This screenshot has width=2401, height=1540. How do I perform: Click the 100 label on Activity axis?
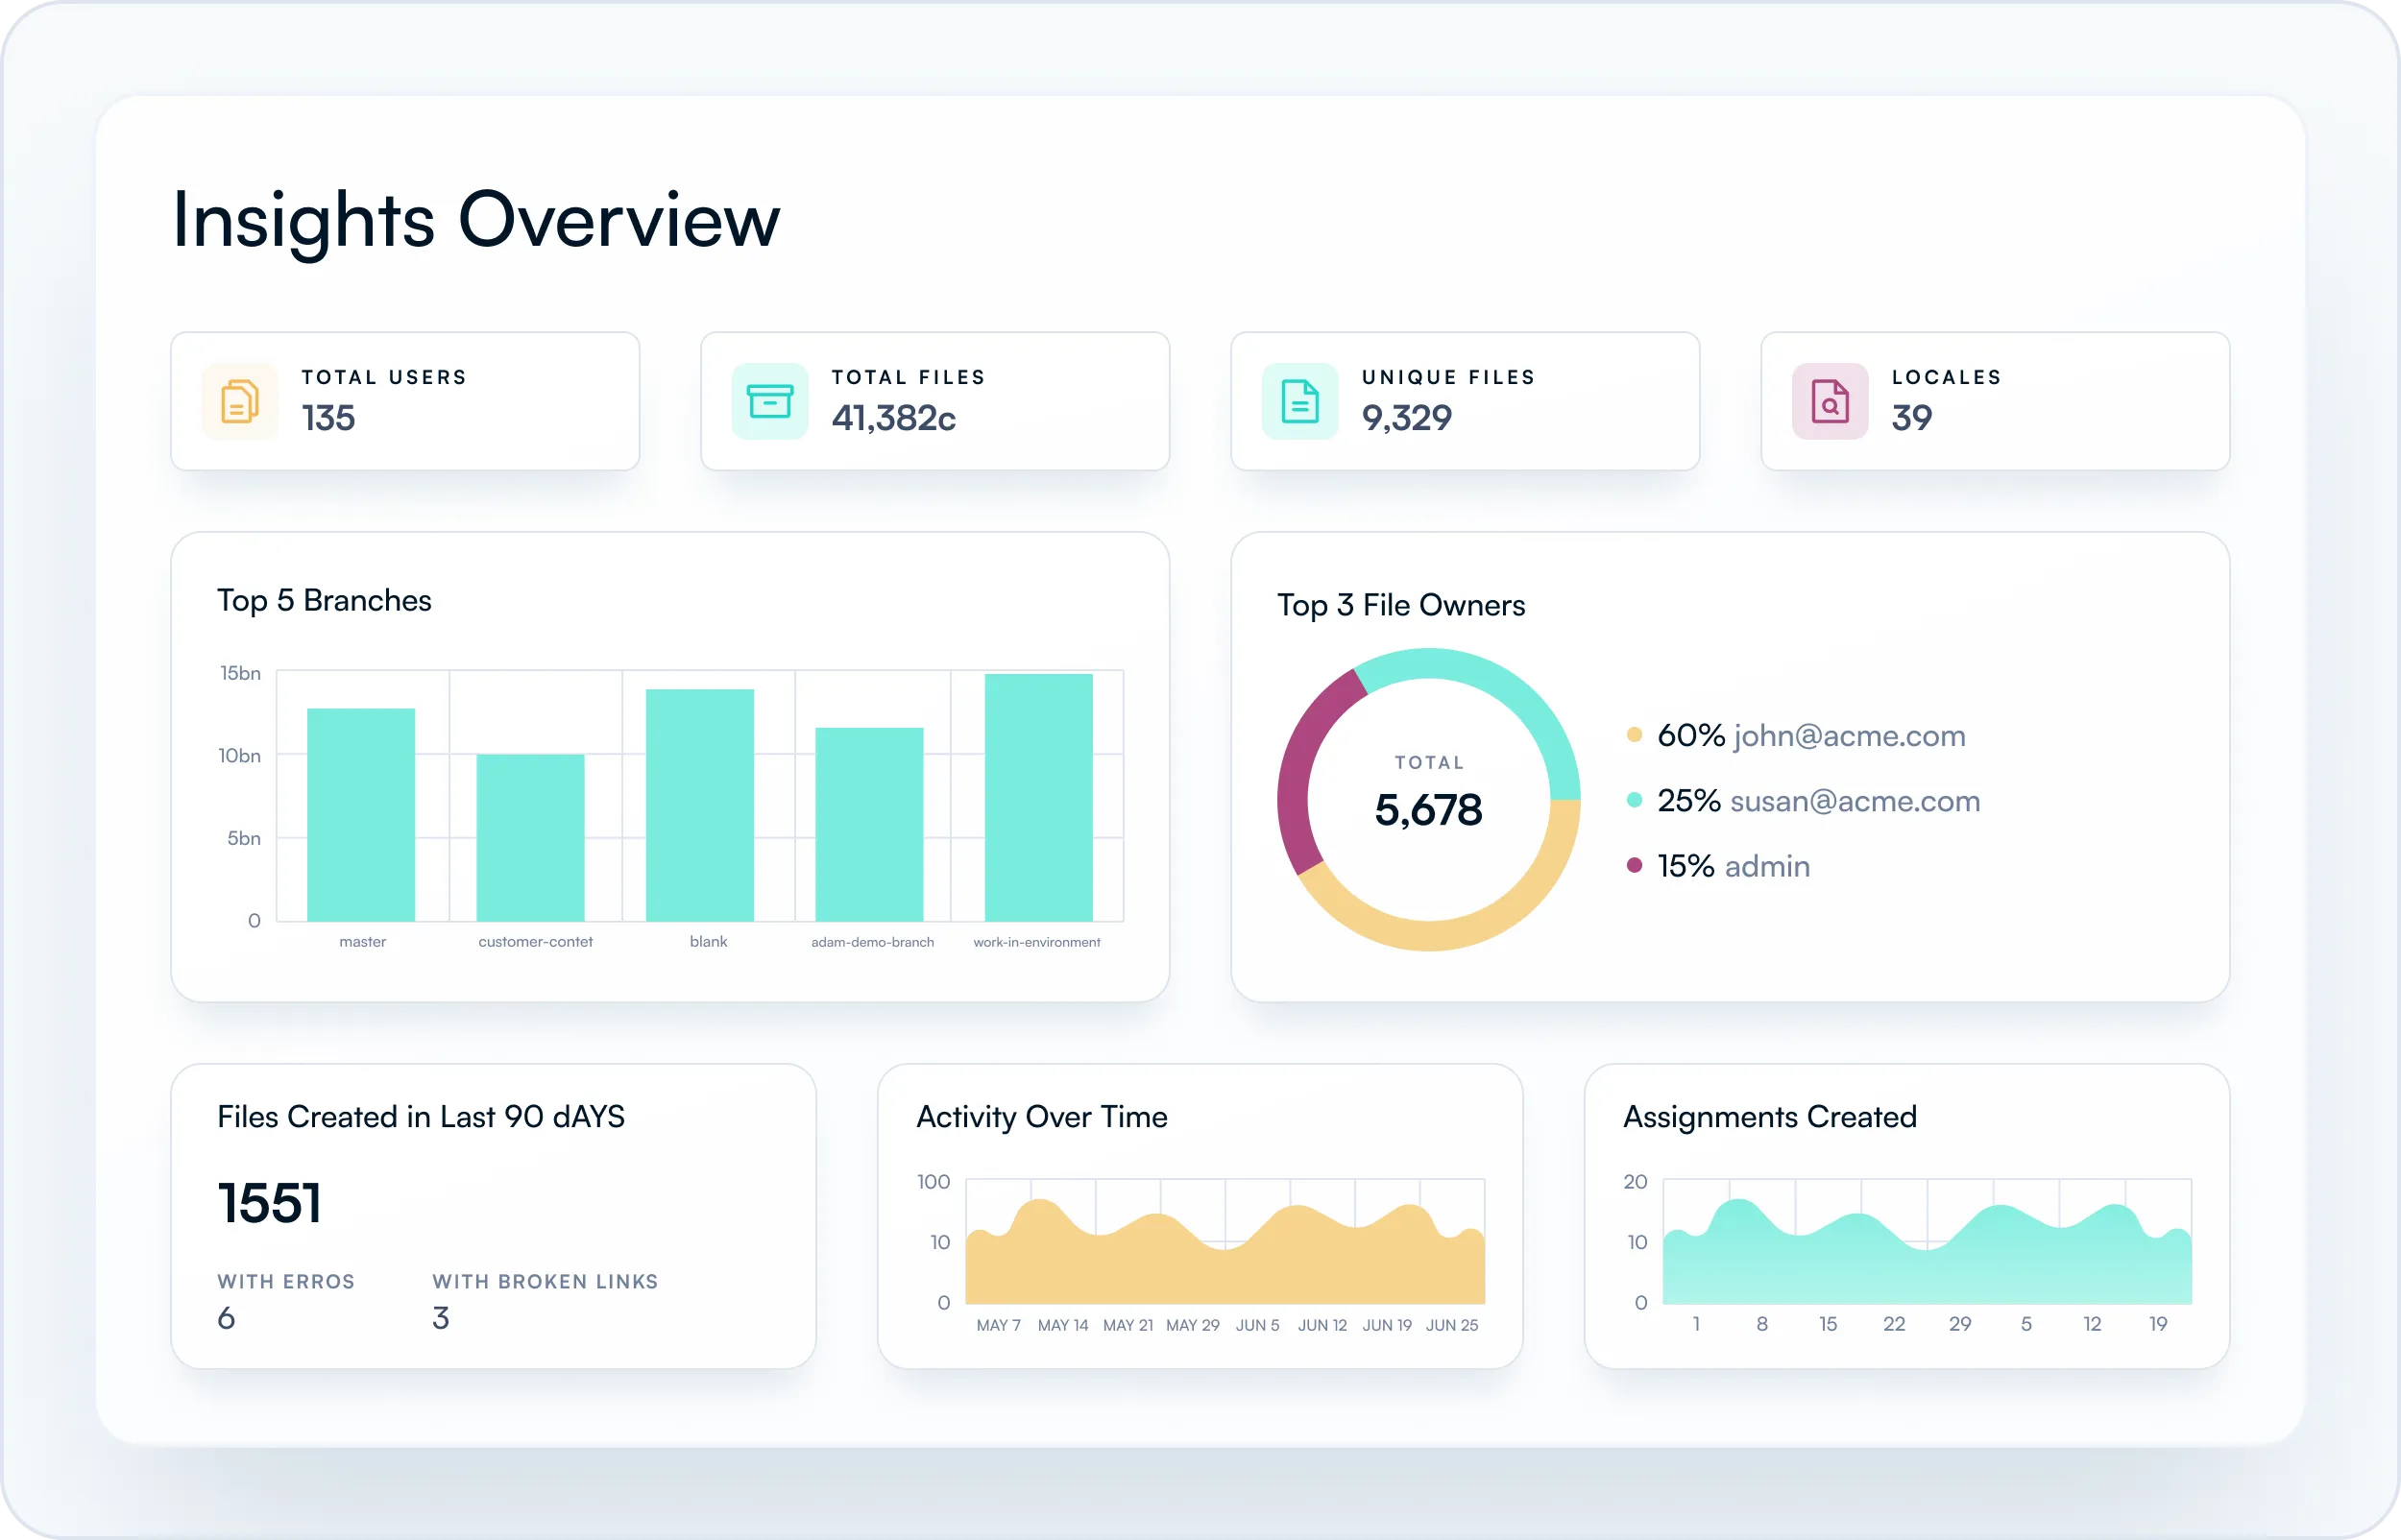point(933,1182)
